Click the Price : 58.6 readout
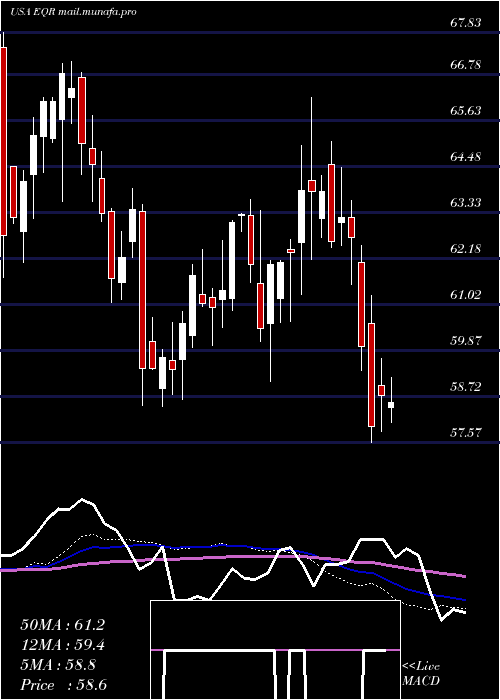Viewport: 500px width, 700px height. coord(62,685)
